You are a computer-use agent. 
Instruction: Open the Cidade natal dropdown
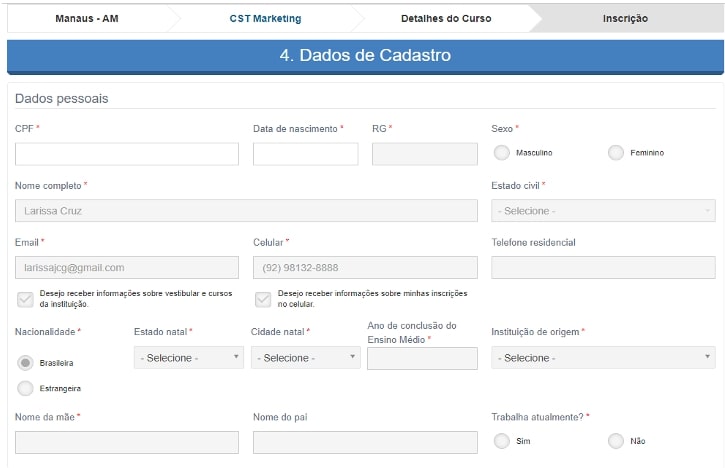pyautogui.click(x=306, y=357)
